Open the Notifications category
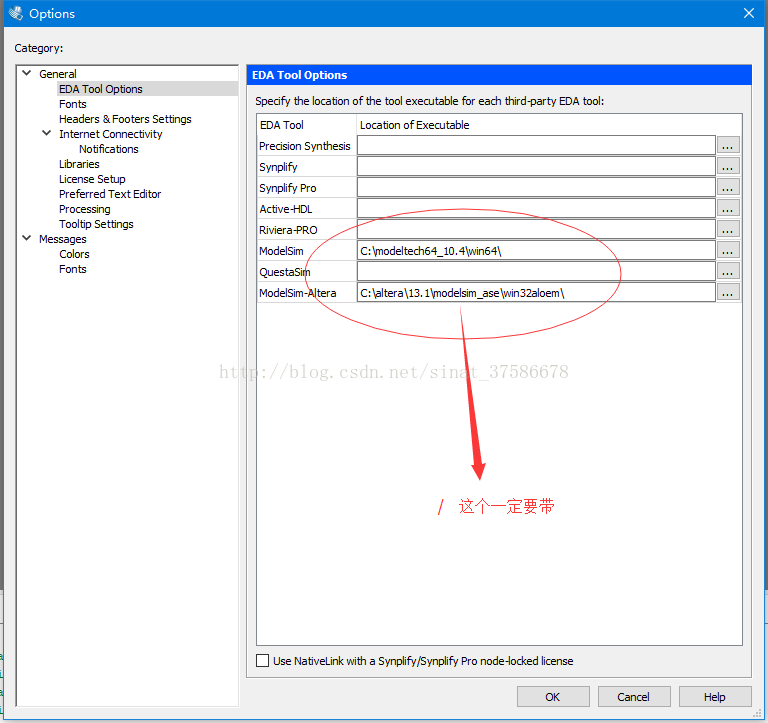 coord(109,149)
